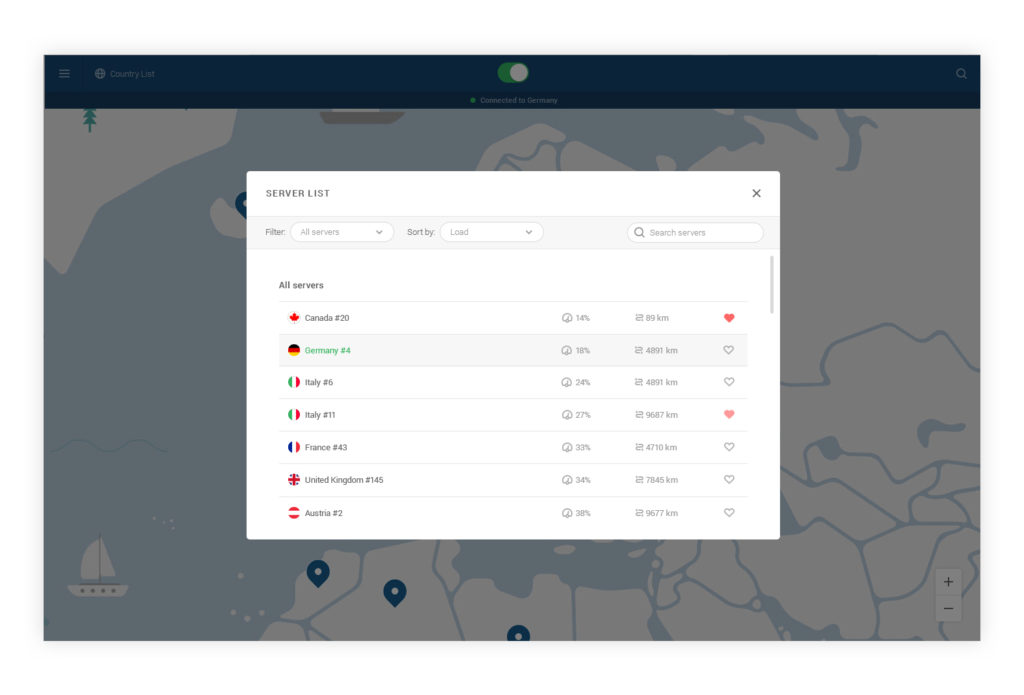This screenshot has width=1024, height=695.
Task: Click the France flag icon
Action: click(294, 447)
